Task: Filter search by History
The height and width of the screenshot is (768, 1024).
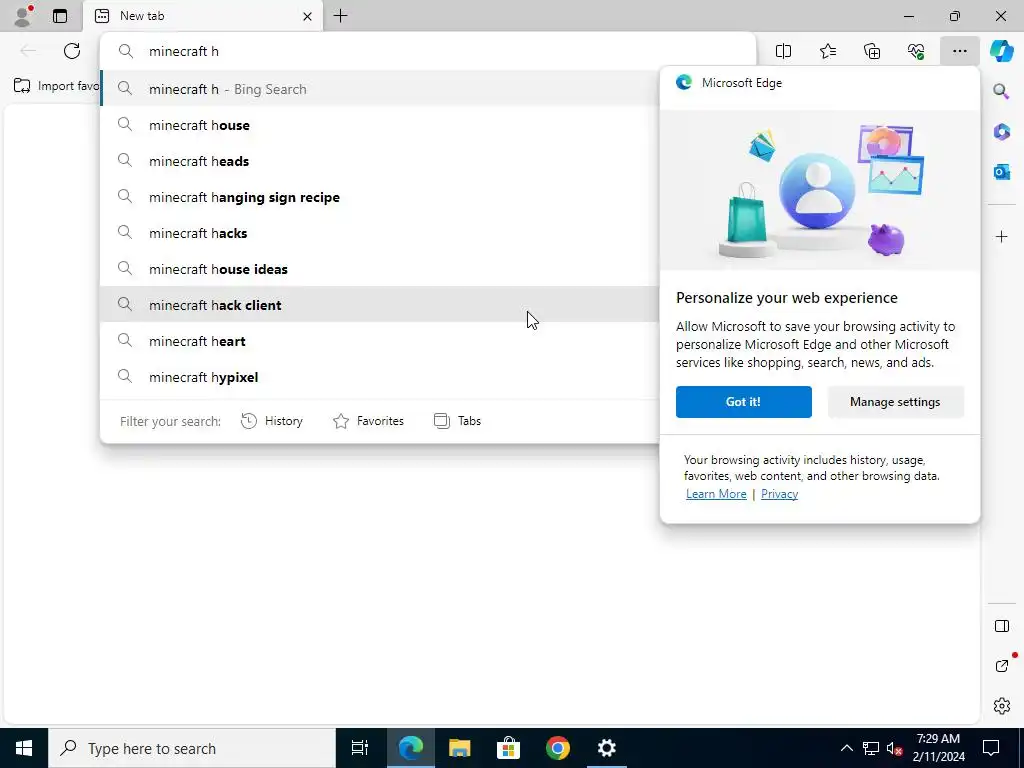Action: tap(272, 421)
